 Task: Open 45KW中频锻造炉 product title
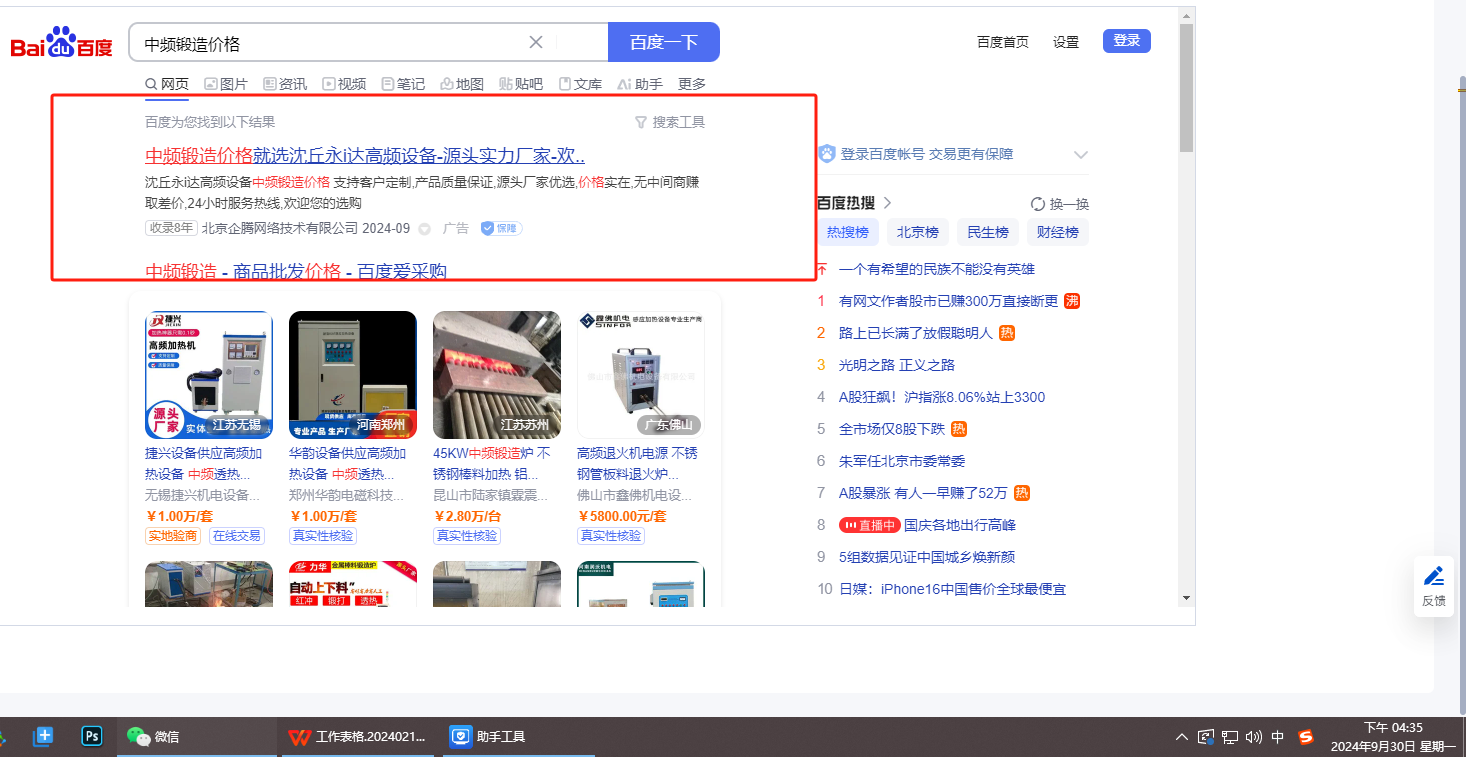[x=493, y=463]
